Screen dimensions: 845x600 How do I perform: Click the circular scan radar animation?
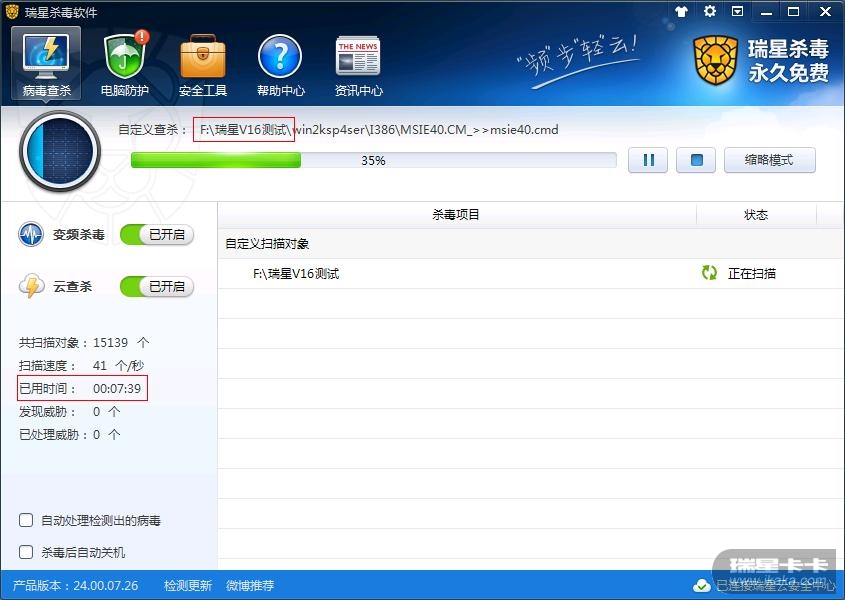click(60, 151)
